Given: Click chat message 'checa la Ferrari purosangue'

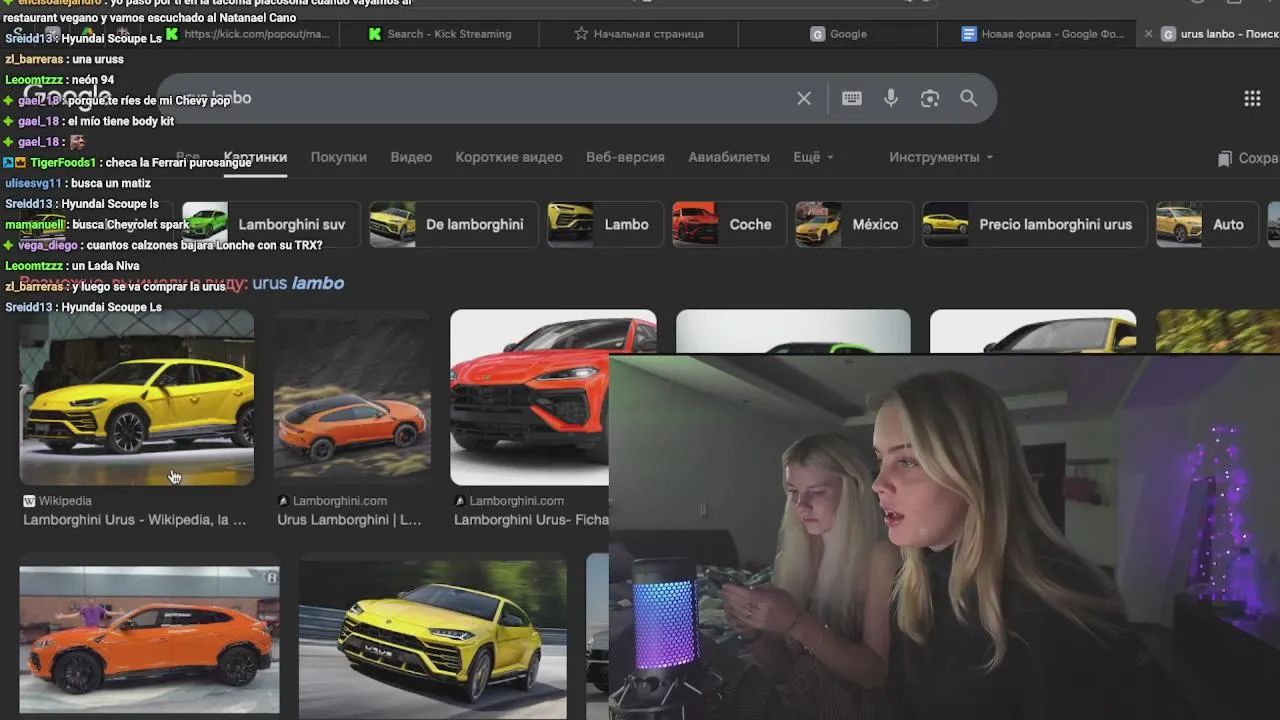Looking at the screenshot, I should (178, 162).
